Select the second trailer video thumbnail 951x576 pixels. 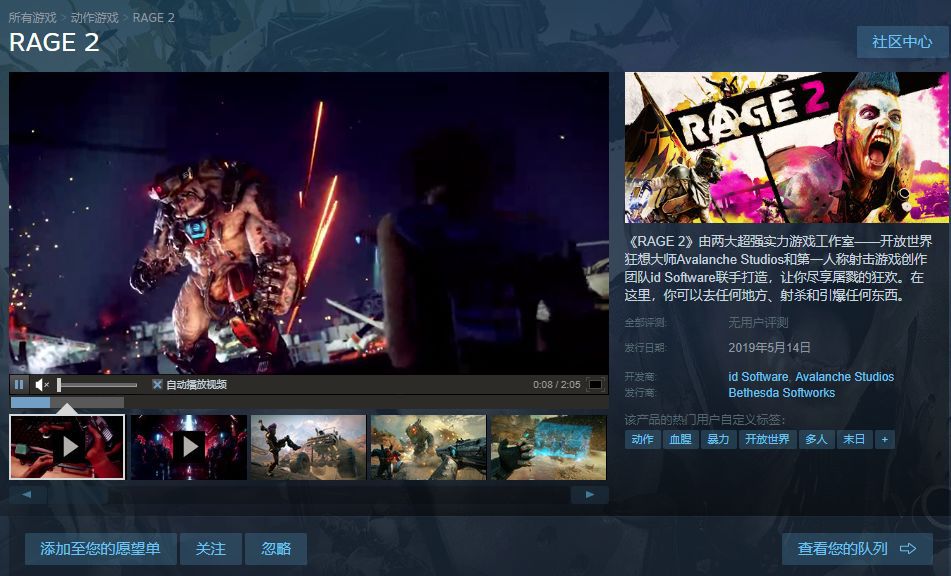(189, 447)
